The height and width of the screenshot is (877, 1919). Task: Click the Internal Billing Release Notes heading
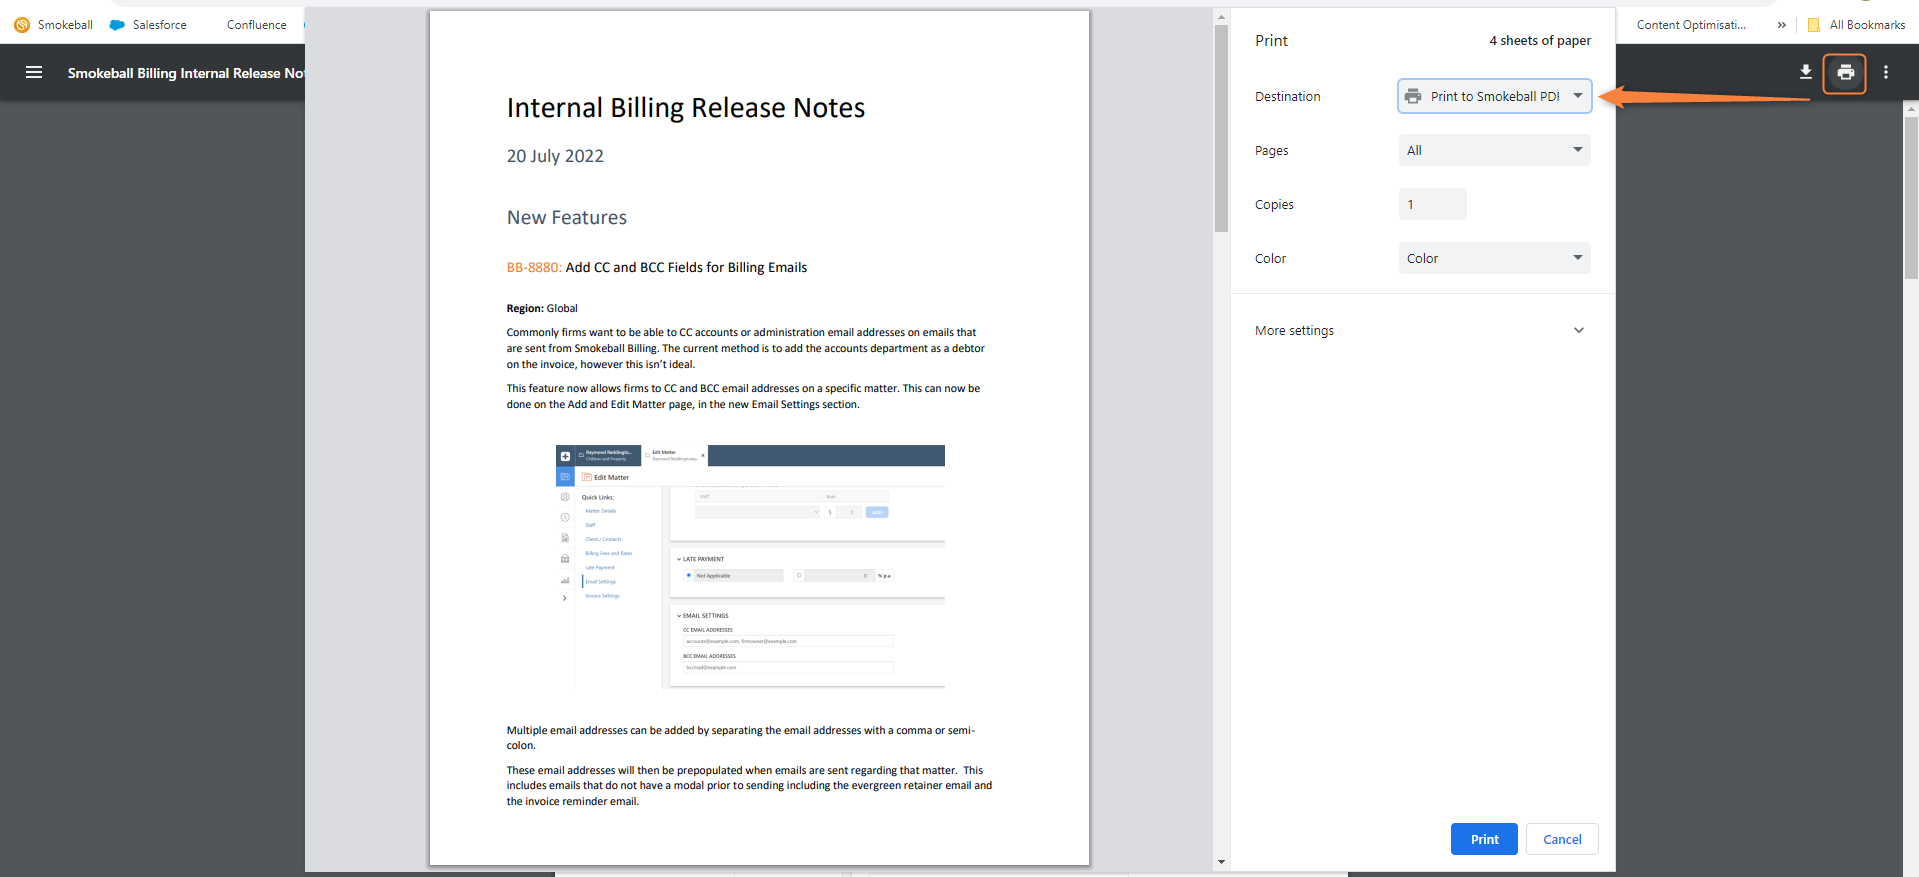[x=686, y=108]
